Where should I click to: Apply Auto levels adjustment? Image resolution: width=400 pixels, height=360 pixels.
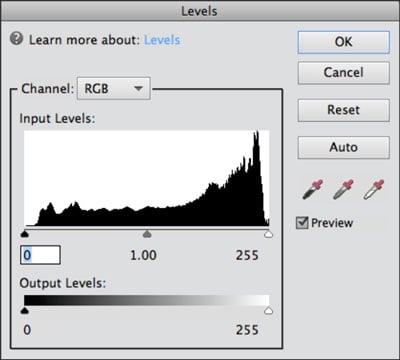pos(343,147)
